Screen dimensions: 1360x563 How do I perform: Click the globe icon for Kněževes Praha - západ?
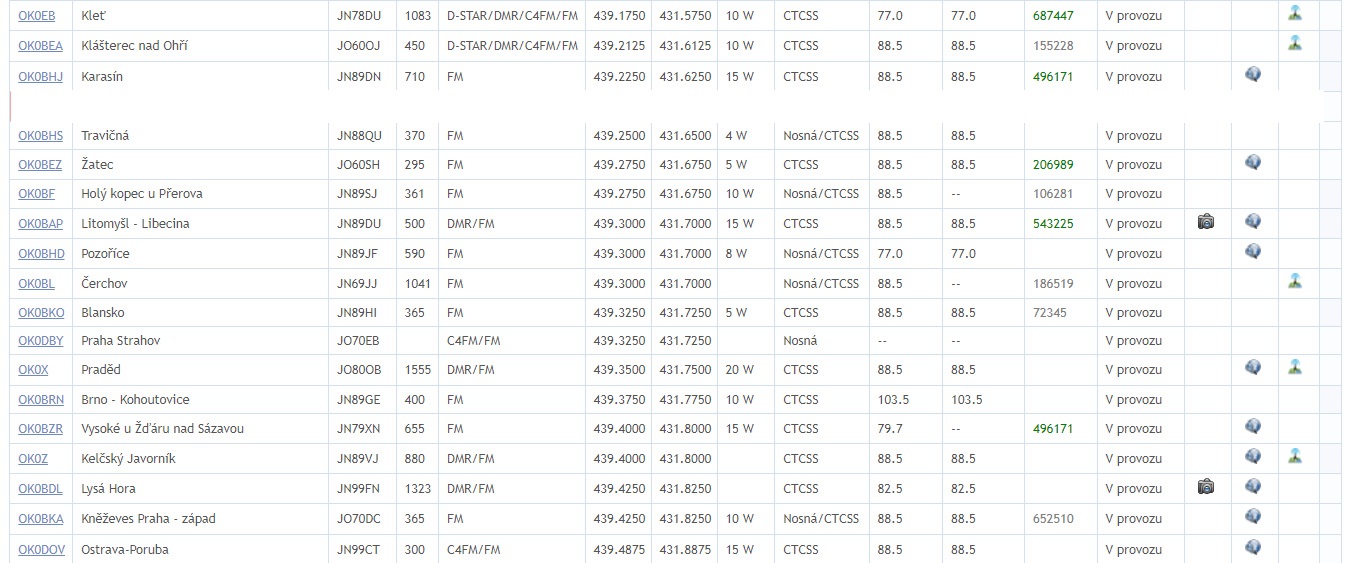[x=1253, y=517]
